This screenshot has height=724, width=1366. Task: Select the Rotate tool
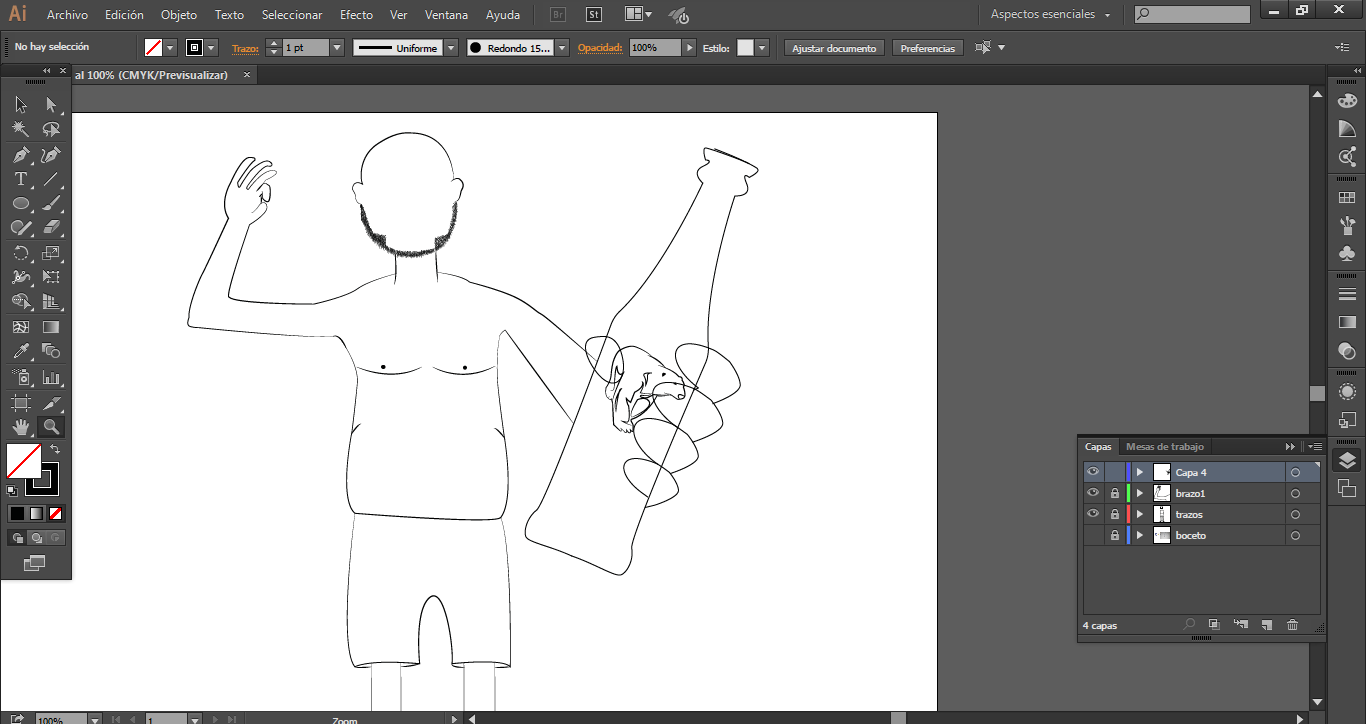21,253
